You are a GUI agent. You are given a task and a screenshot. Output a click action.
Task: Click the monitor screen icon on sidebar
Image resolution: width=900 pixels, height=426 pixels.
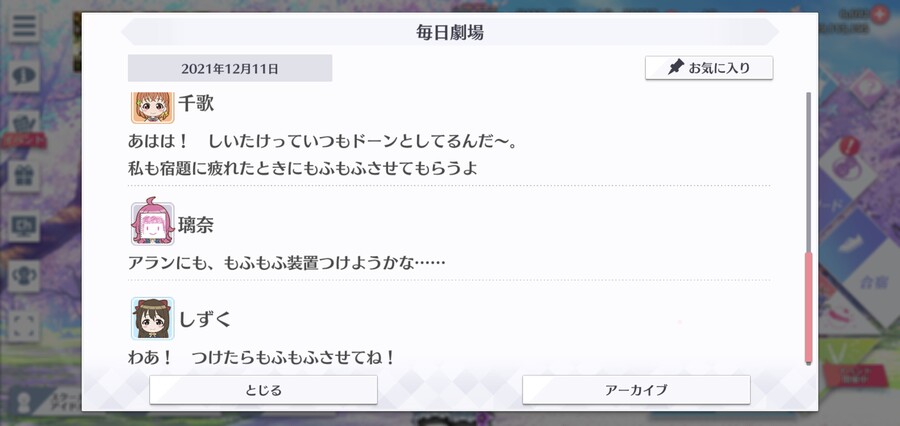(x=24, y=226)
